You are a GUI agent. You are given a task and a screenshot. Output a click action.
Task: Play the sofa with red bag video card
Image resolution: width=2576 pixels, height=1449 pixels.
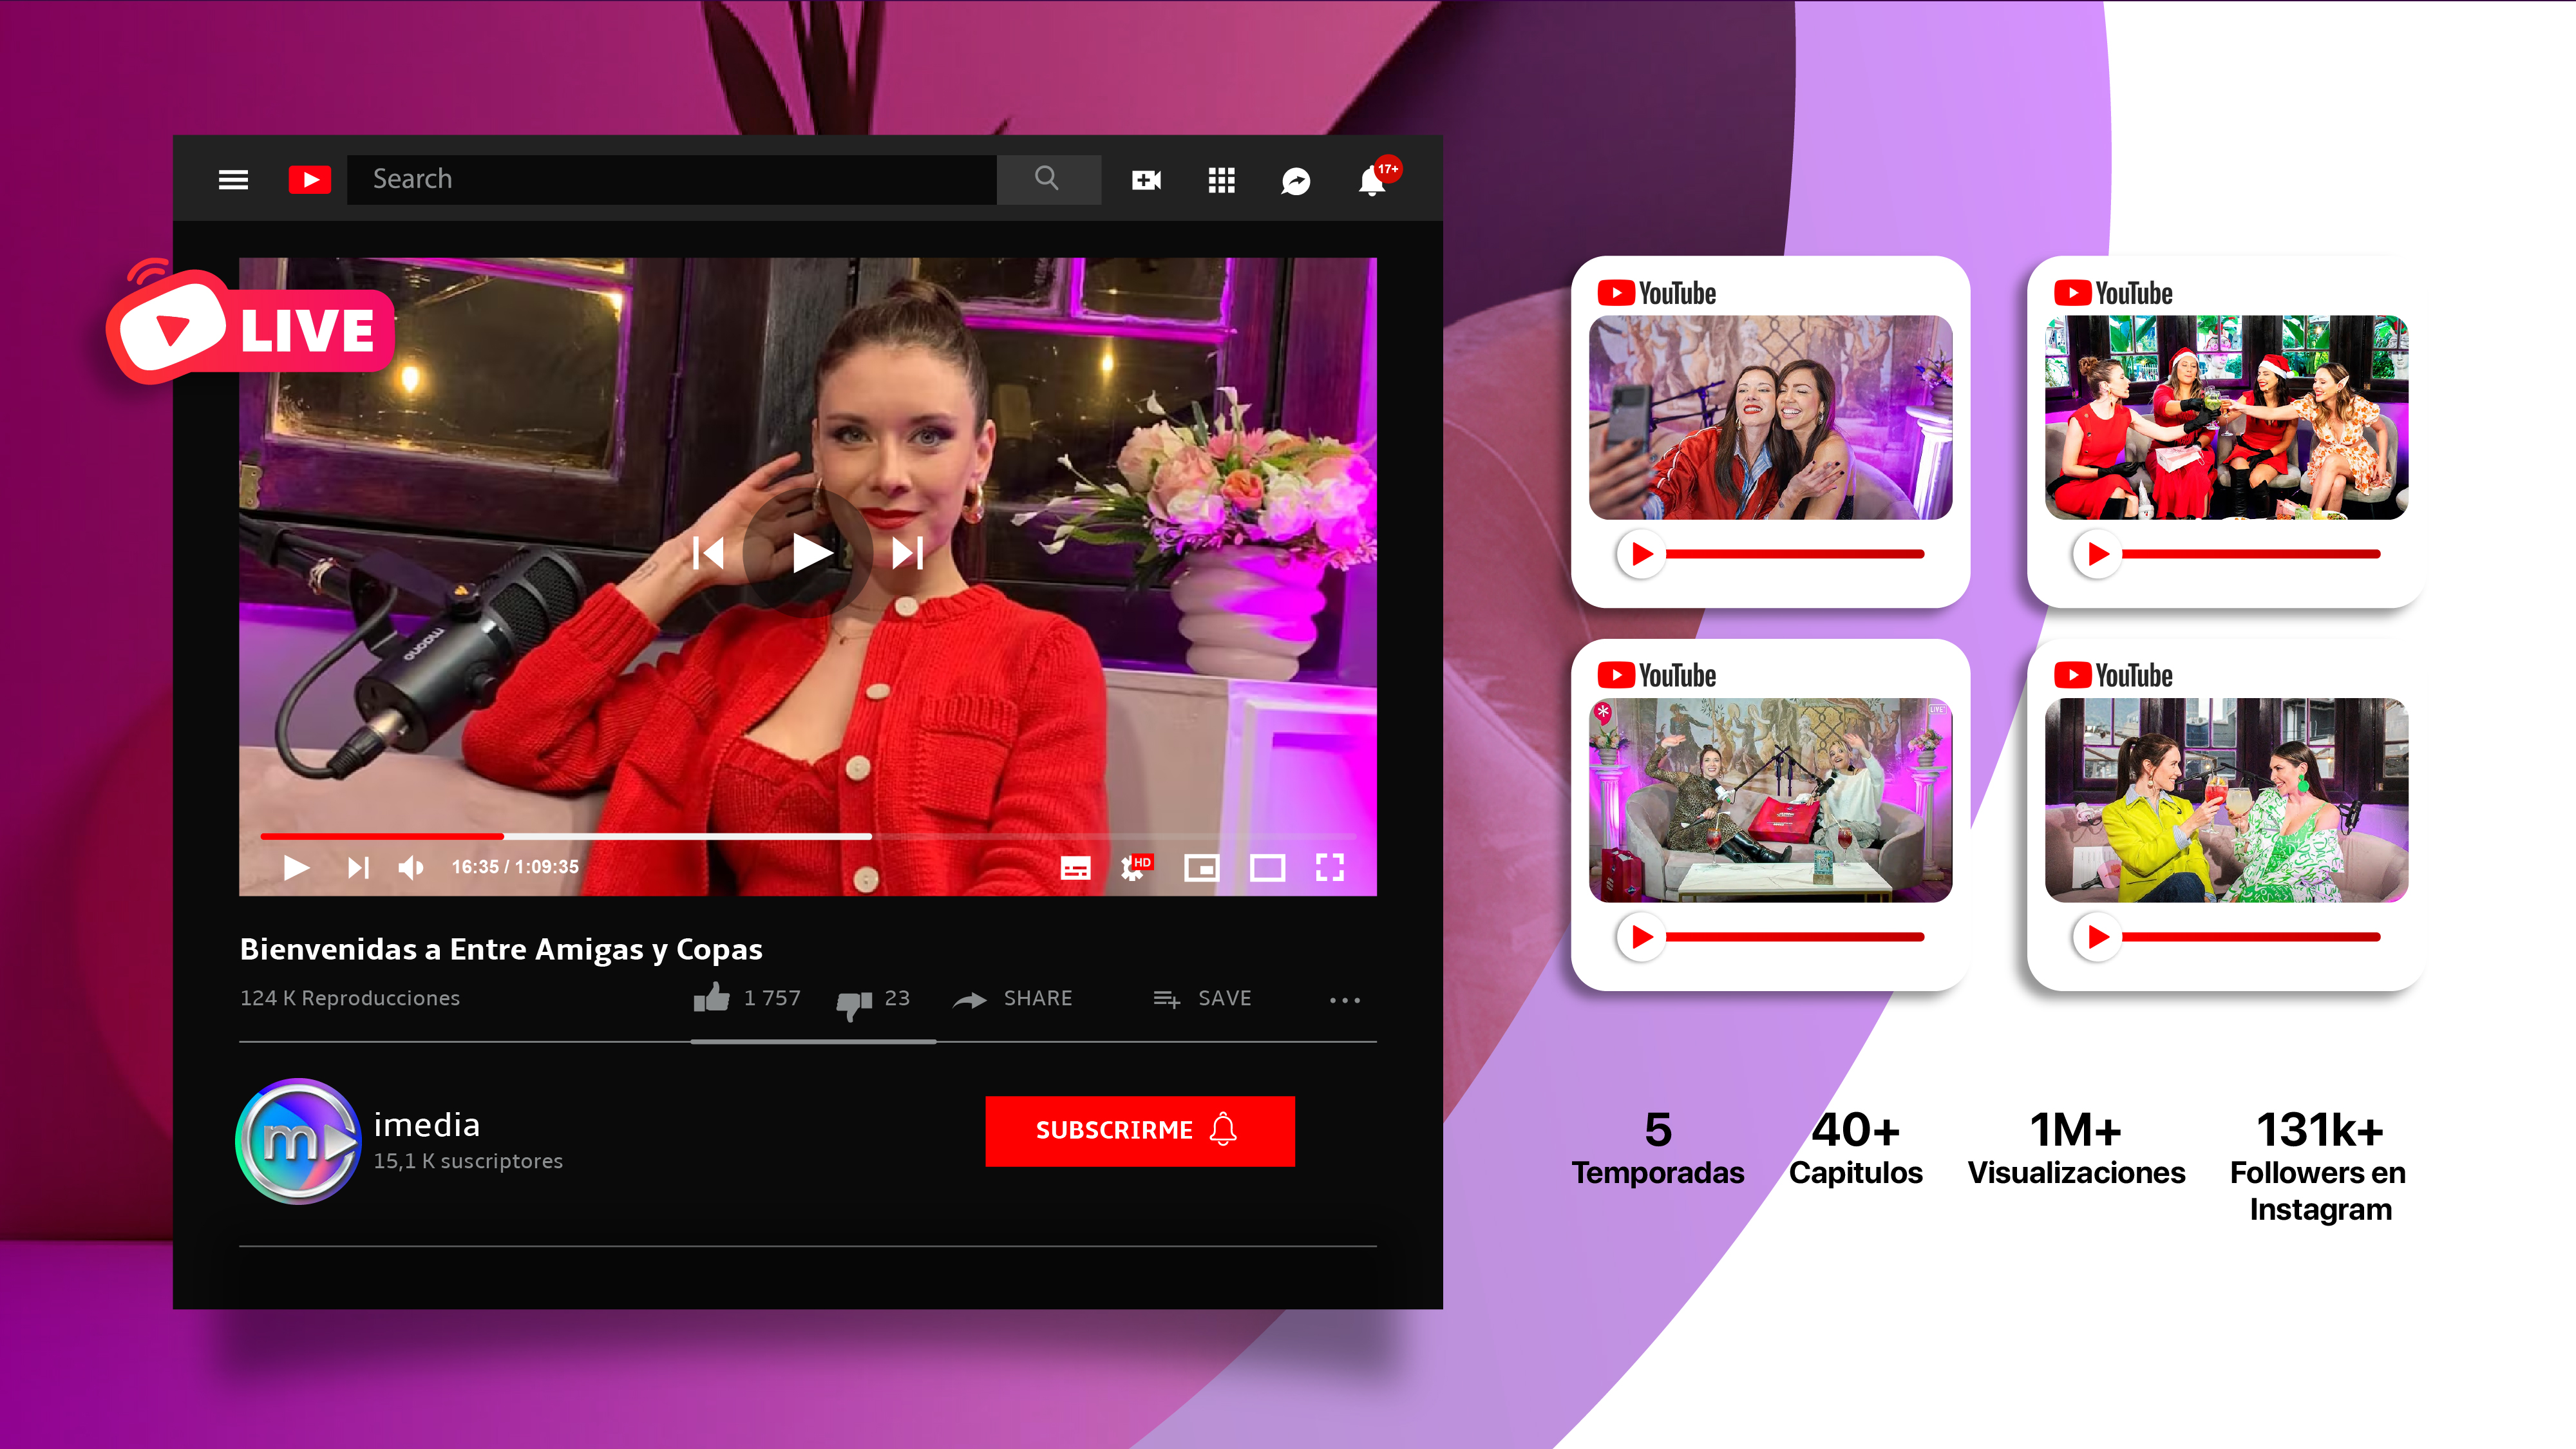[x=1641, y=937]
